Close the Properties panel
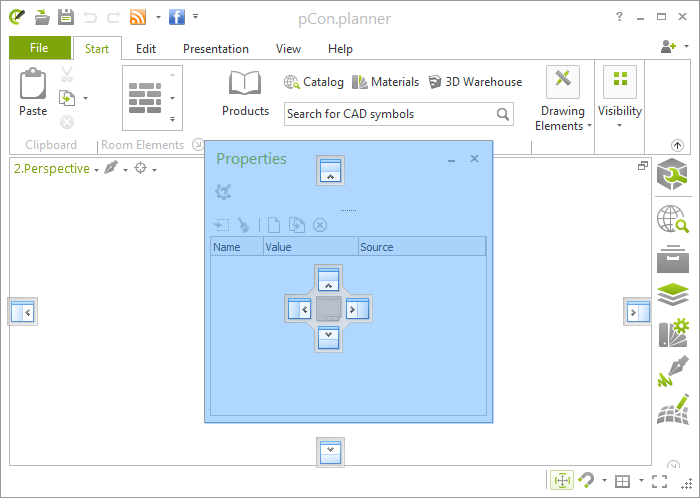Image resolution: width=700 pixels, height=498 pixels. click(475, 158)
